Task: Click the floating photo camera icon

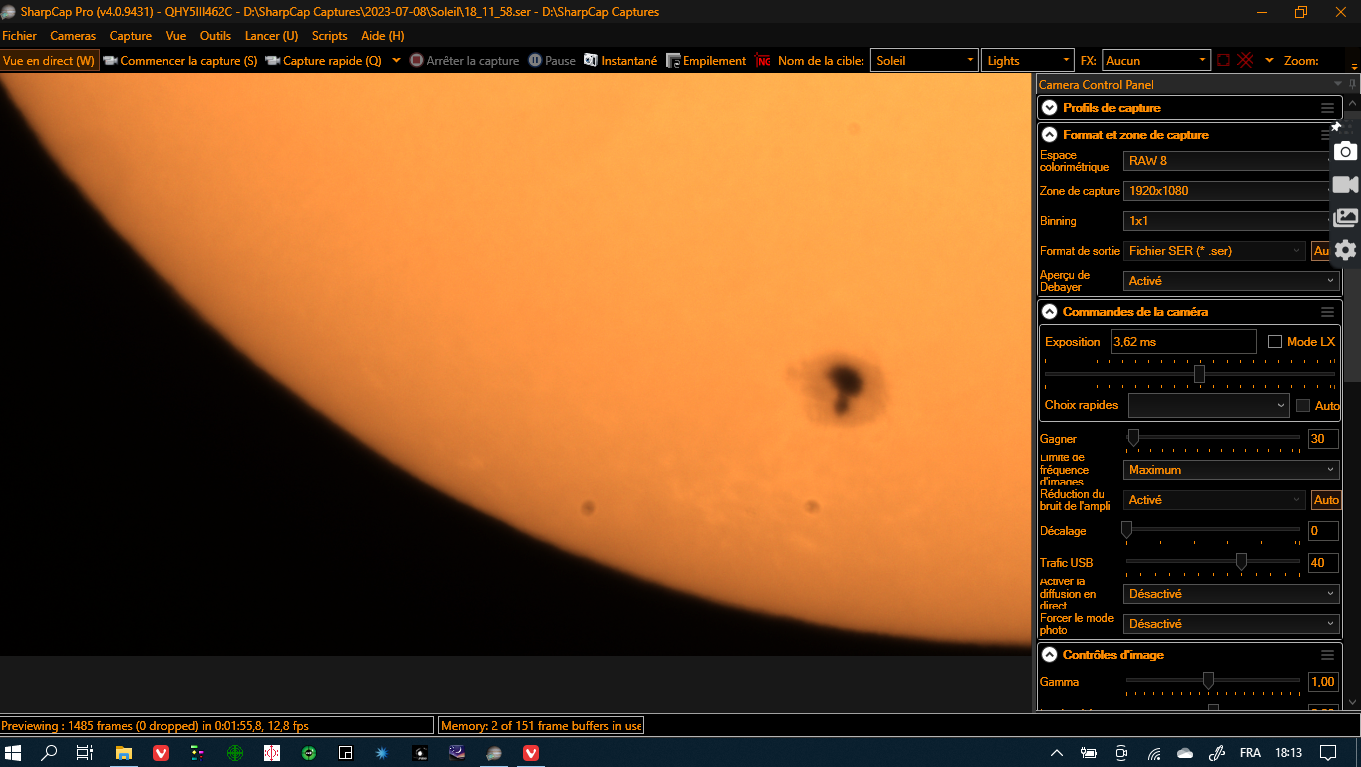Action: pos(1346,151)
